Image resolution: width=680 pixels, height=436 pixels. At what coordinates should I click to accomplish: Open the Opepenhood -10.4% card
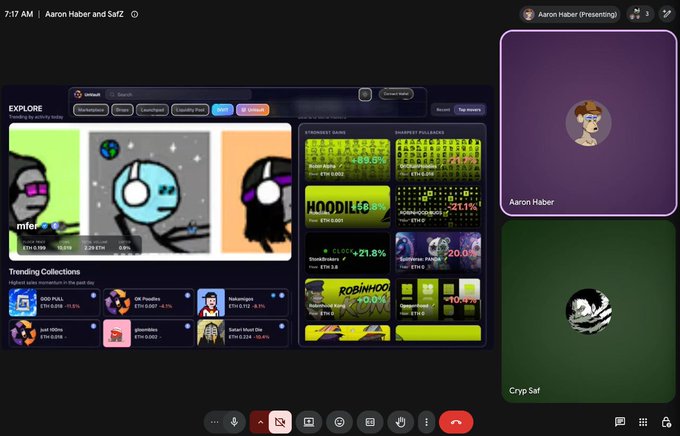click(x=438, y=300)
